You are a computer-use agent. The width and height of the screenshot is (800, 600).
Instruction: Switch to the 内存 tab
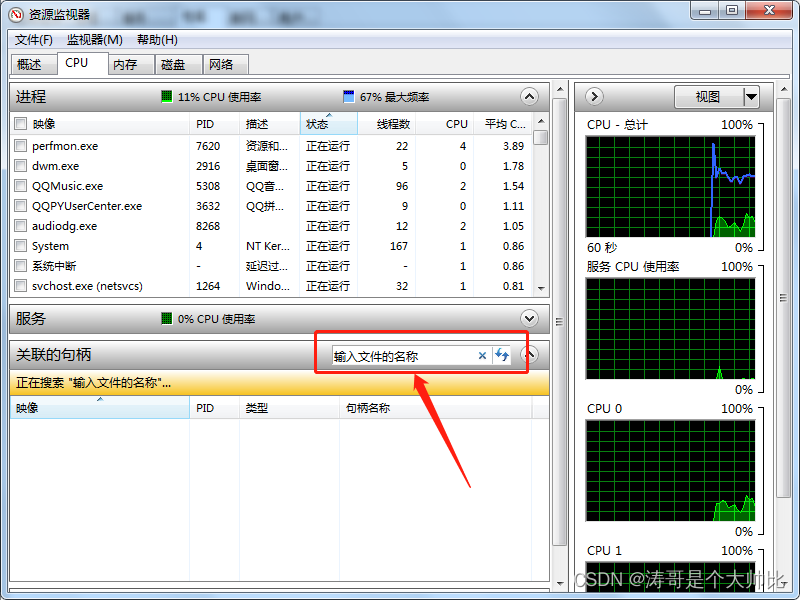pyautogui.click(x=128, y=63)
